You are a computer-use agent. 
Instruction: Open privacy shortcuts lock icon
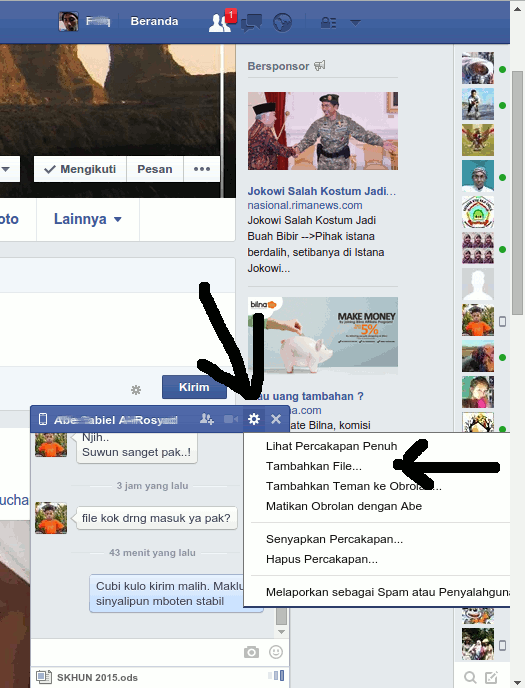[328, 22]
